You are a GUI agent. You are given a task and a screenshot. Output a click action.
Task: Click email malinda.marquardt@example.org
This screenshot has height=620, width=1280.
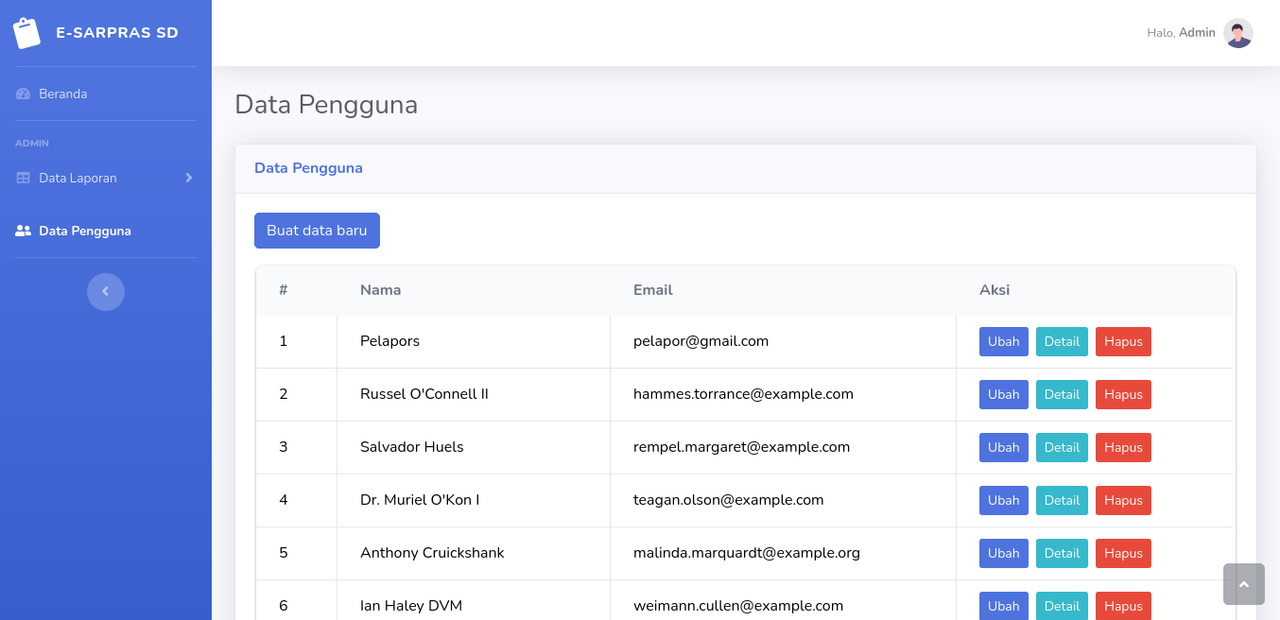coord(747,553)
